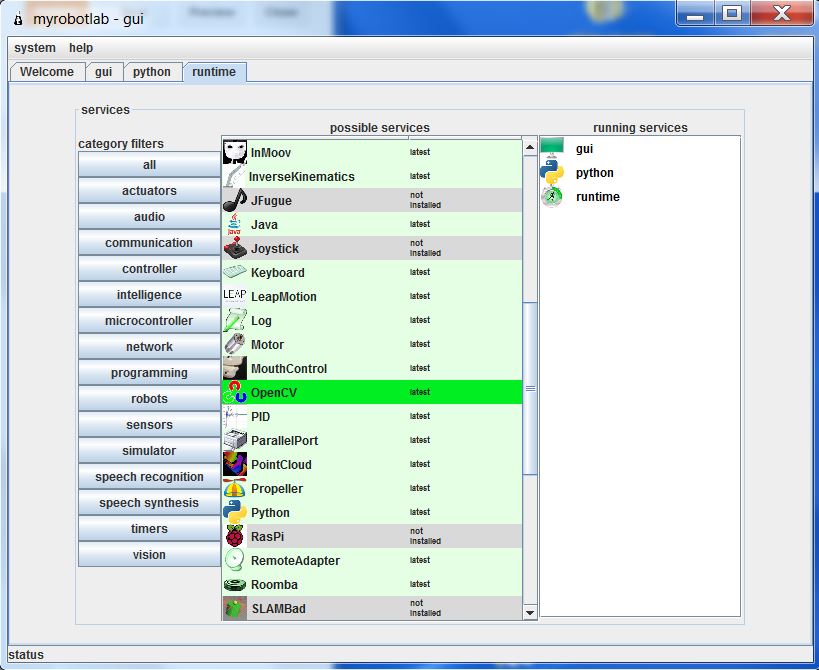Viewport: 819px width, 670px height.
Task: Click the services list scroll up arrow
Action: pyautogui.click(x=530, y=147)
